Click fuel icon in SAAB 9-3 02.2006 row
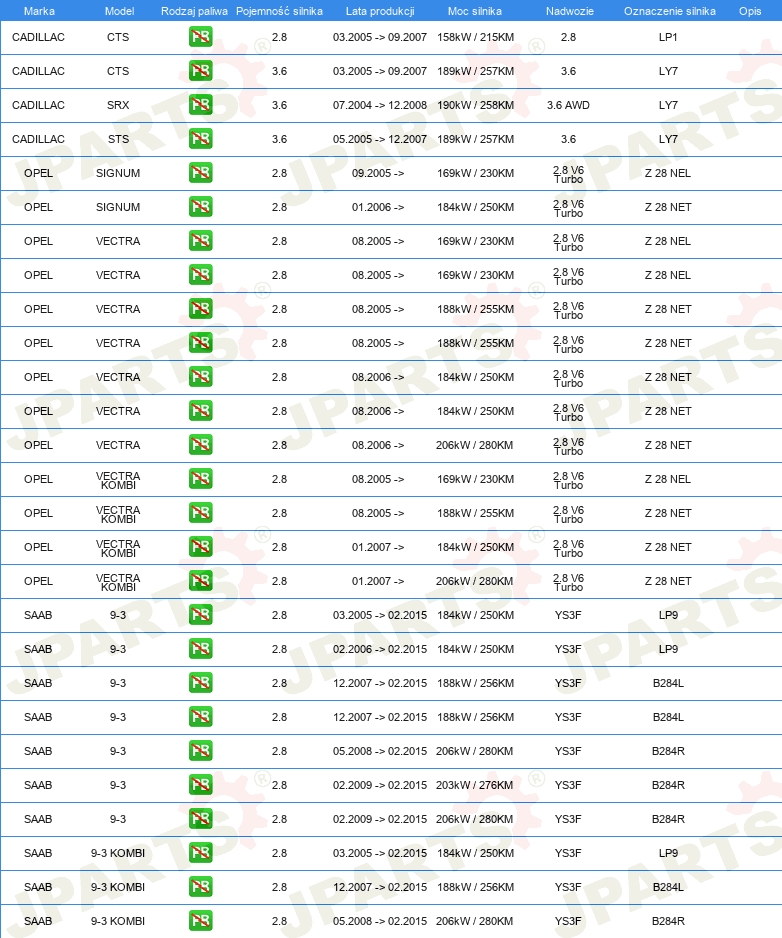 [200, 649]
